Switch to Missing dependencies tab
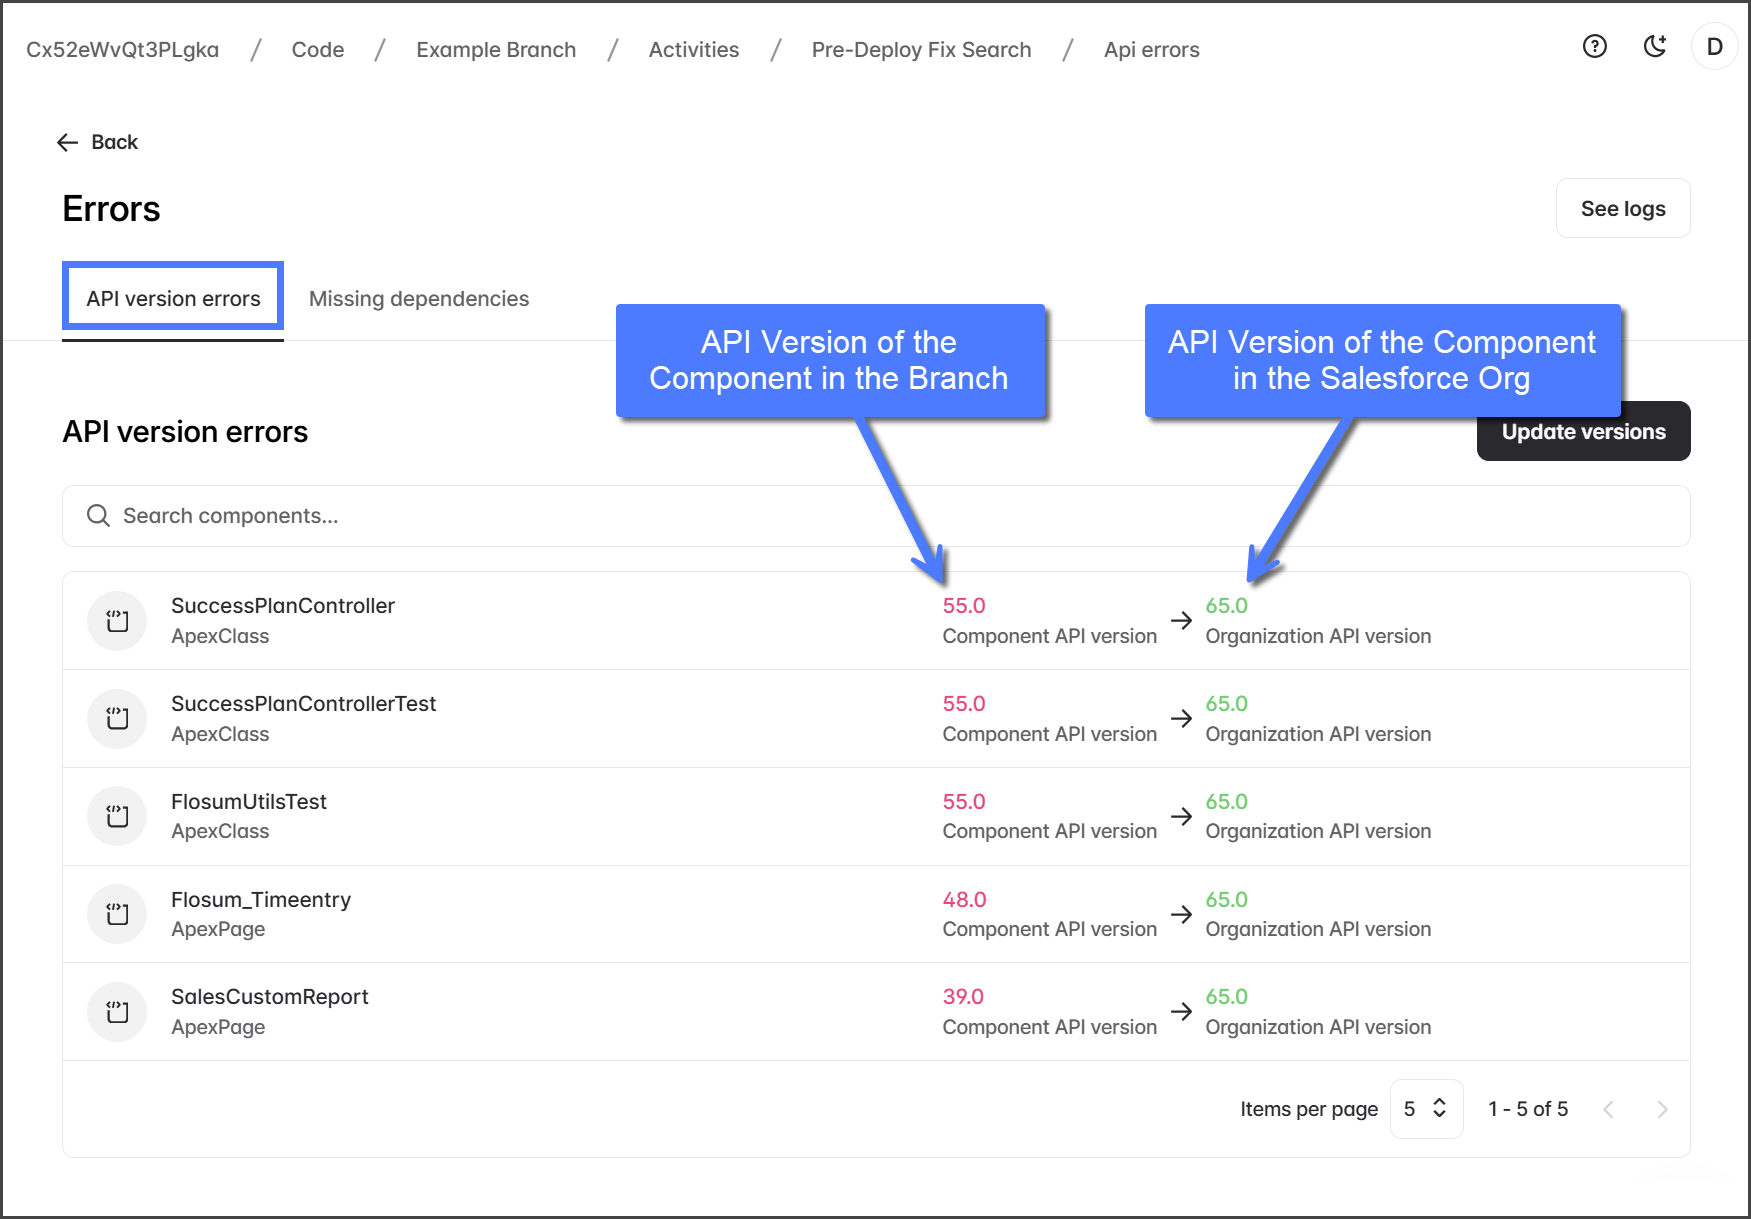 [x=418, y=299]
